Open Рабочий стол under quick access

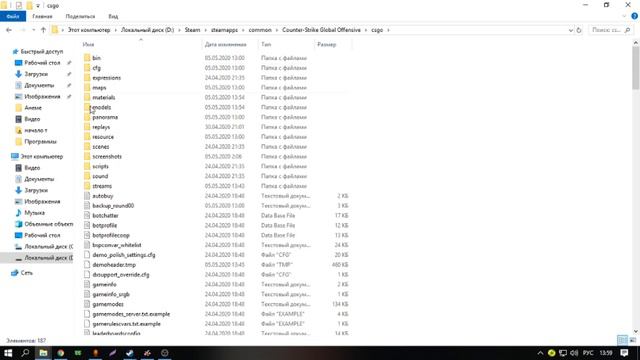point(42,62)
